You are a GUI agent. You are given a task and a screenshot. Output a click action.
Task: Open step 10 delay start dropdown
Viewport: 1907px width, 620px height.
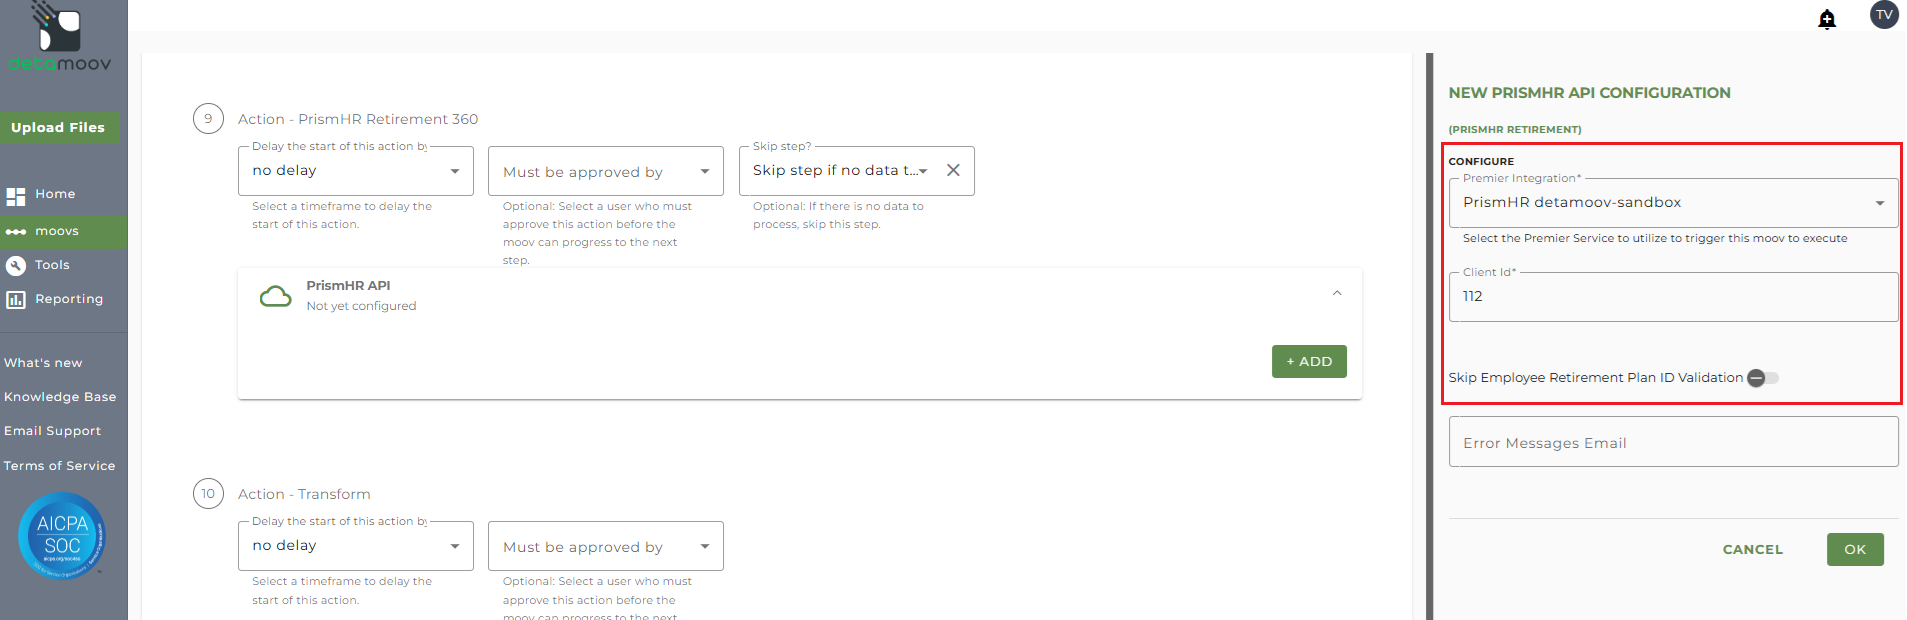[356, 546]
